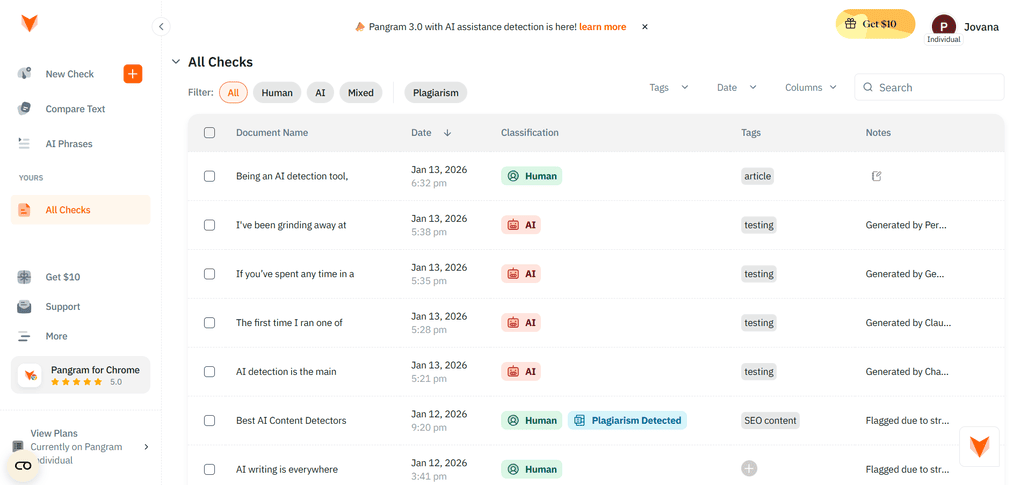Click the yellow Get $10 button

[x=875, y=24]
